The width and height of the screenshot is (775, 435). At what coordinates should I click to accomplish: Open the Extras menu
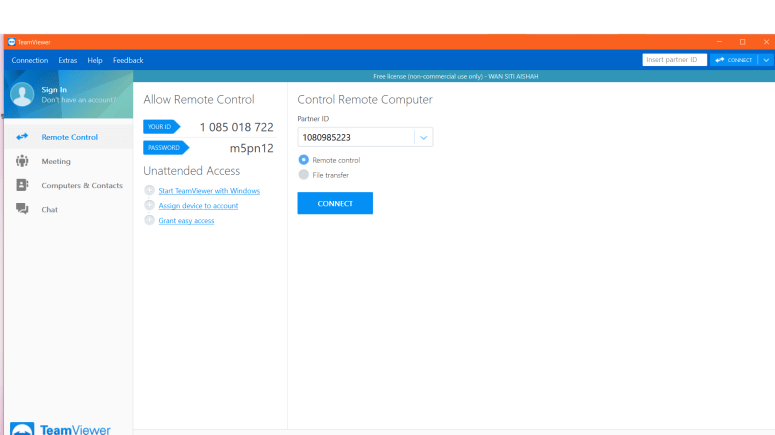pyautogui.click(x=68, y=60)
